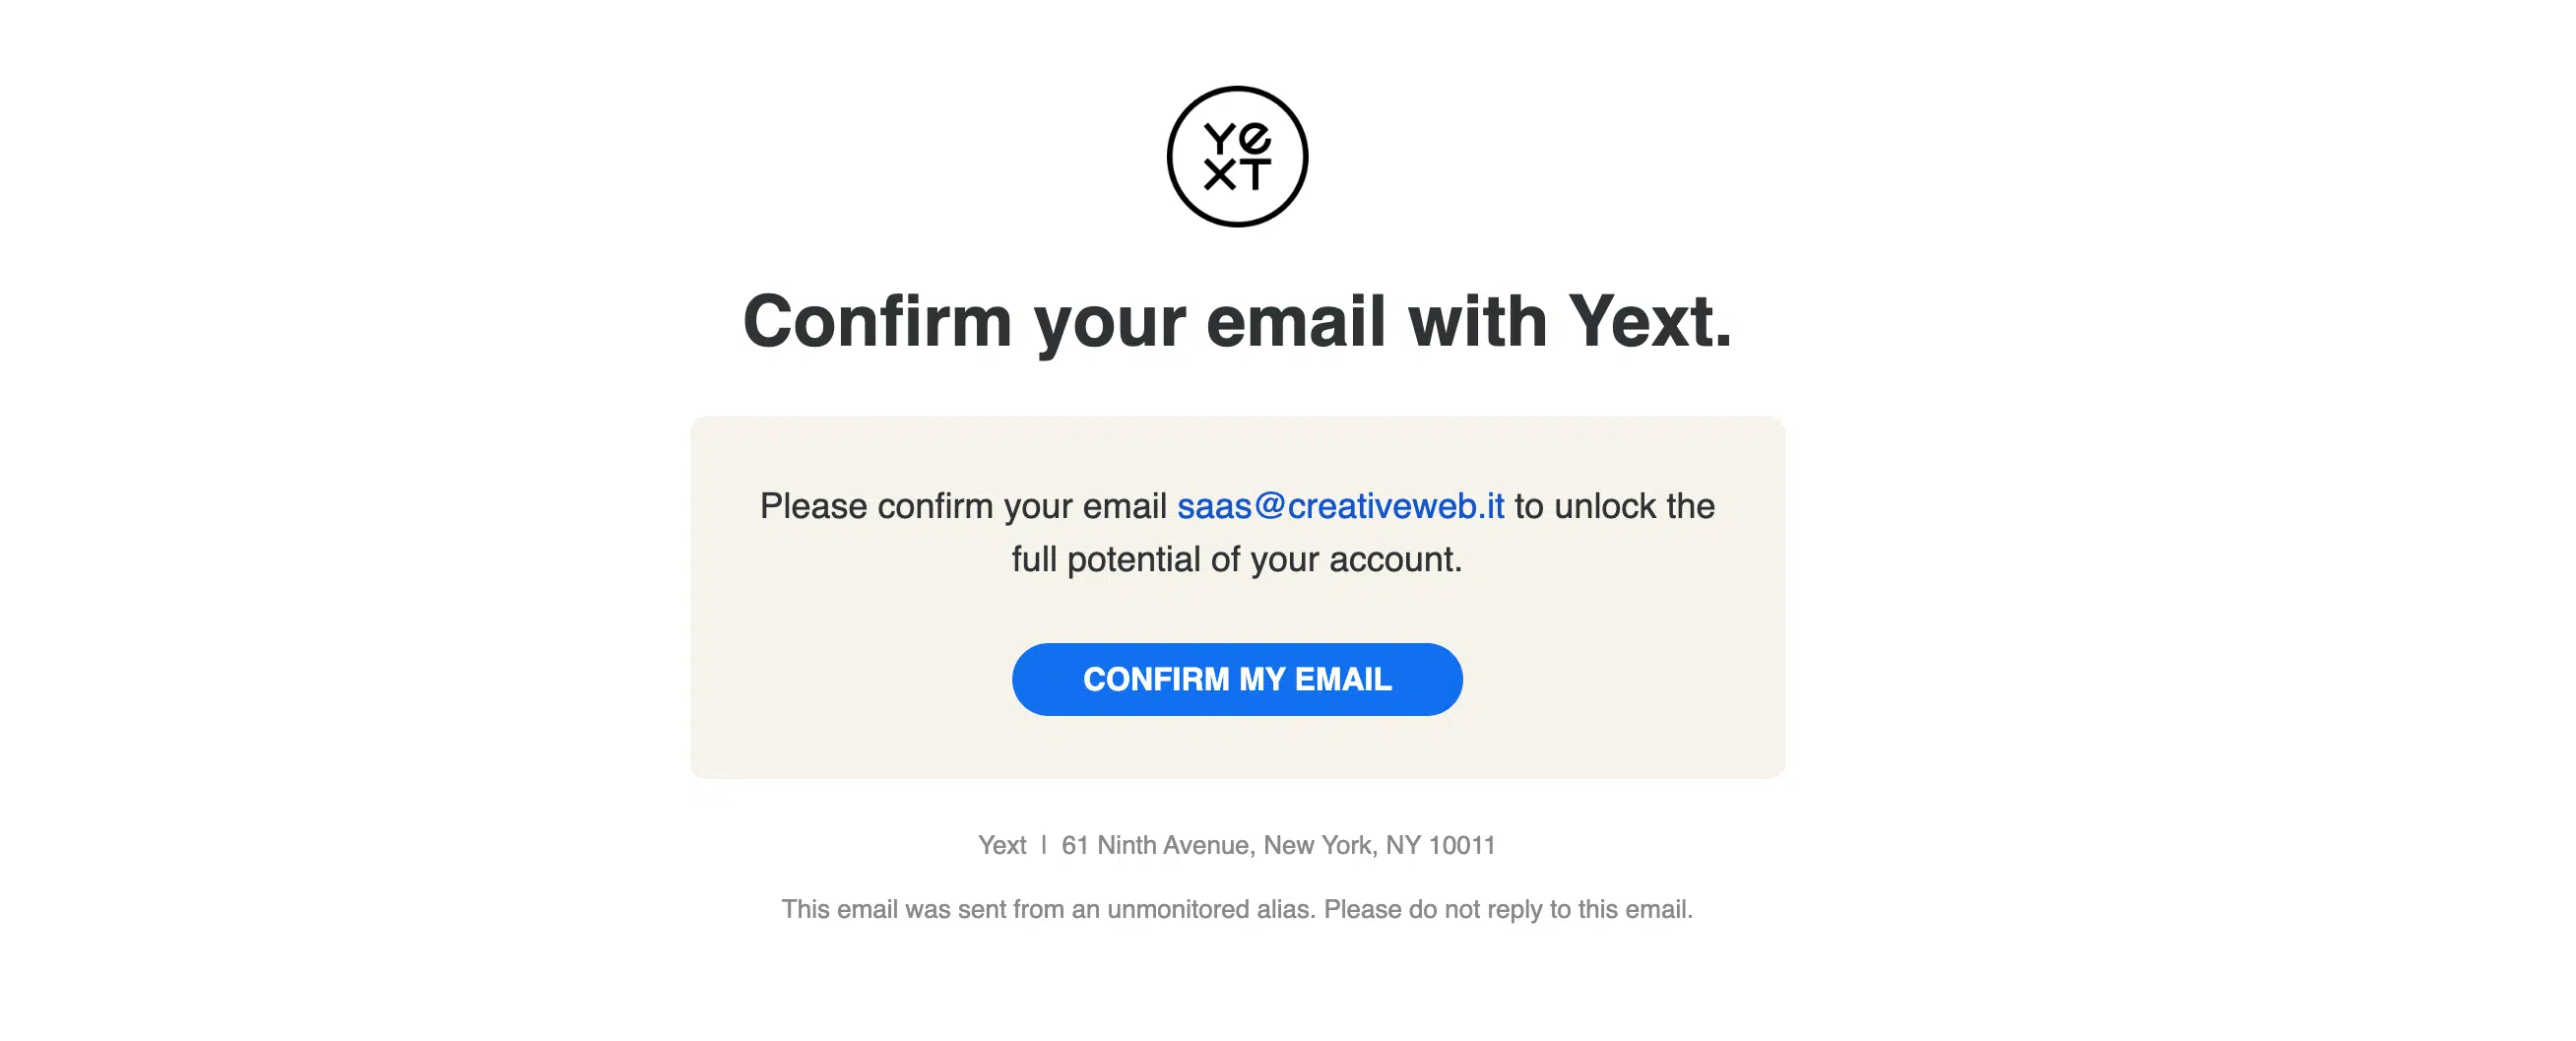Screen dimensions: 2576x1041
Task: Click the word 'Confirm' in the heading
Action: coord(877,322)
